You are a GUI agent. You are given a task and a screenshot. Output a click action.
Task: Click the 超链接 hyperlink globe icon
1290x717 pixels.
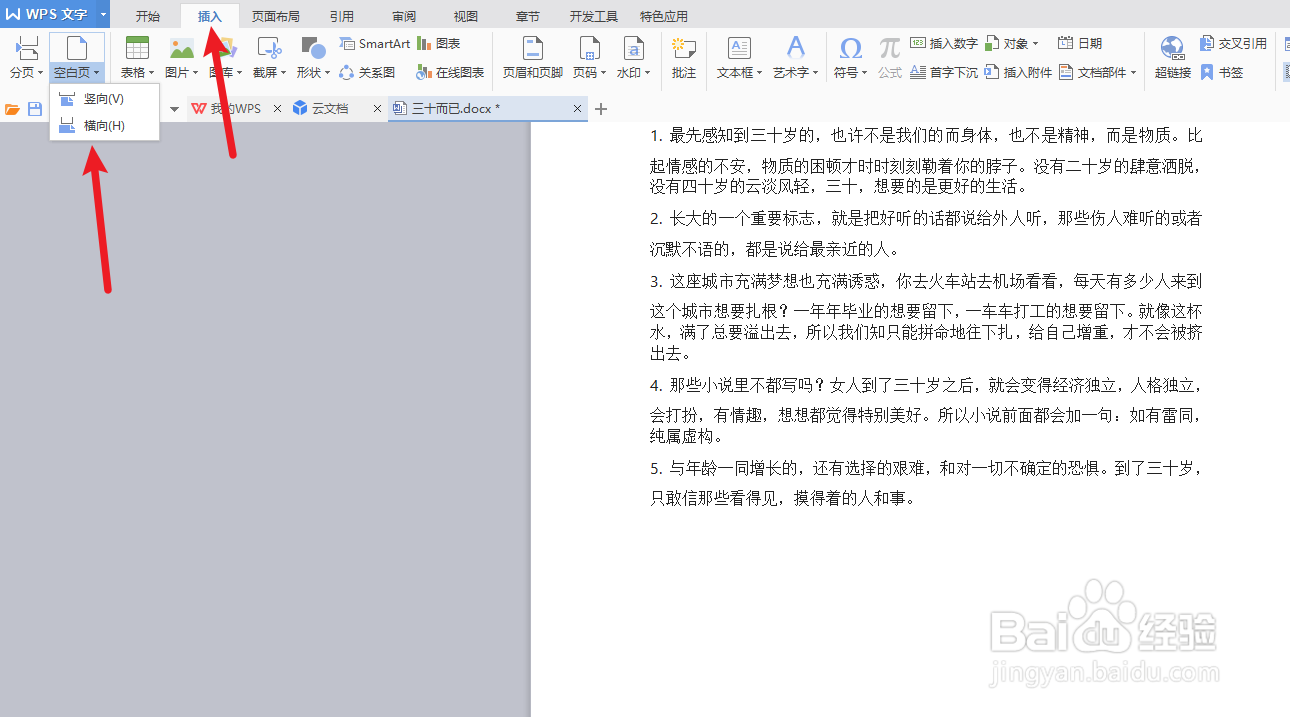[x=1172, y=47]
